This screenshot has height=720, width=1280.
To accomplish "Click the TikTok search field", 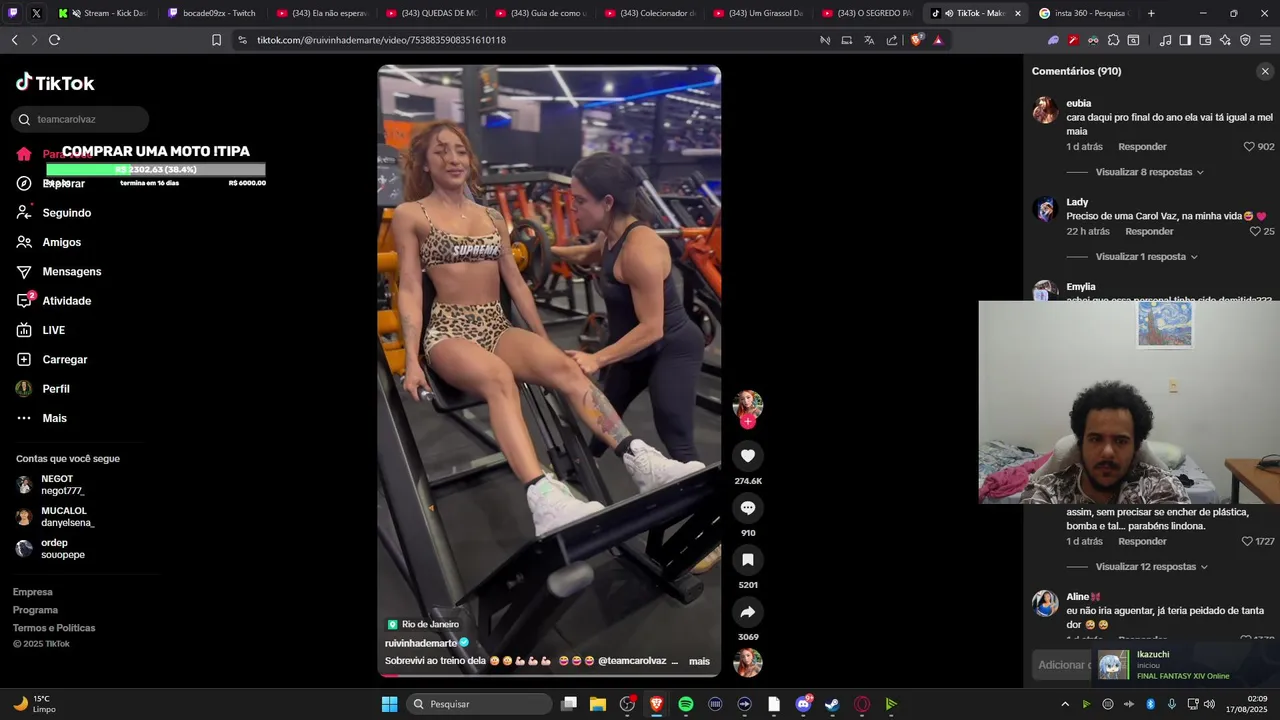I will pos(80,119).
